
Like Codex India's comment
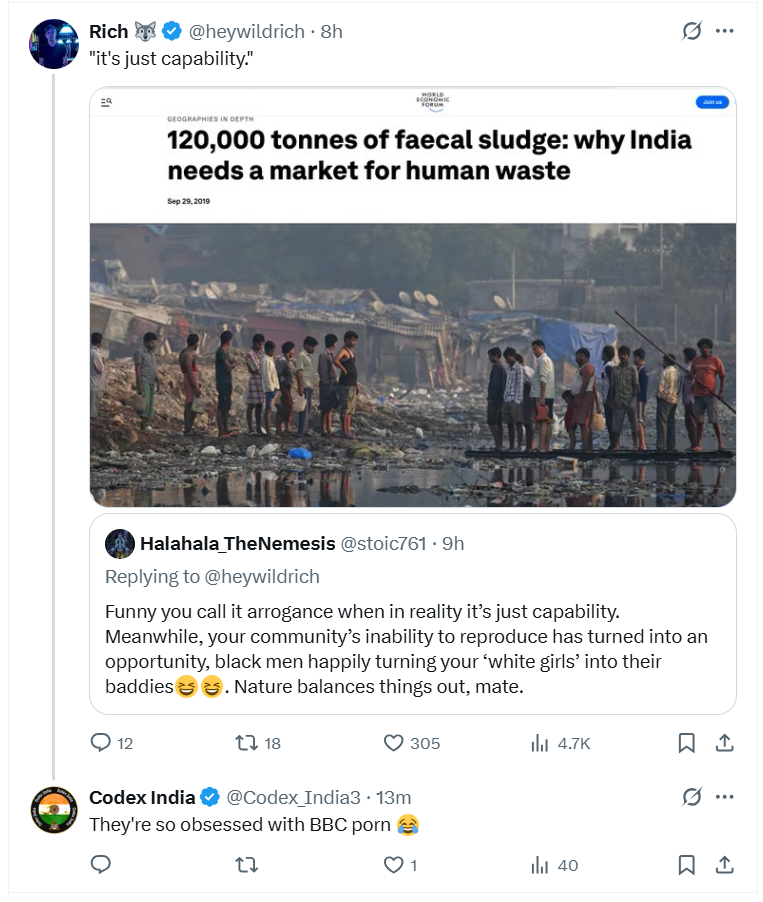tap(394, 865)
